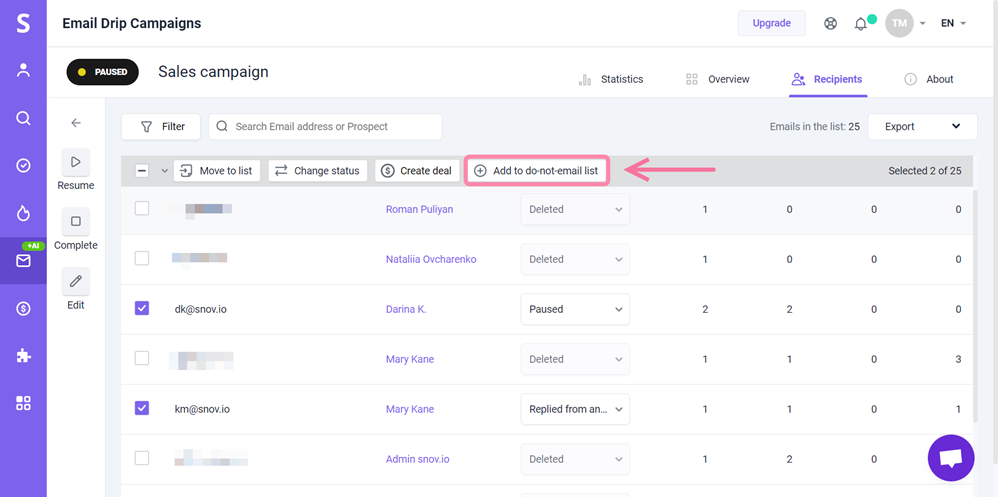Open Mary Kane link in km@snov.io row
Image resolution: width=999 pixels, height=497 pixels.
[x=410, y=409]
